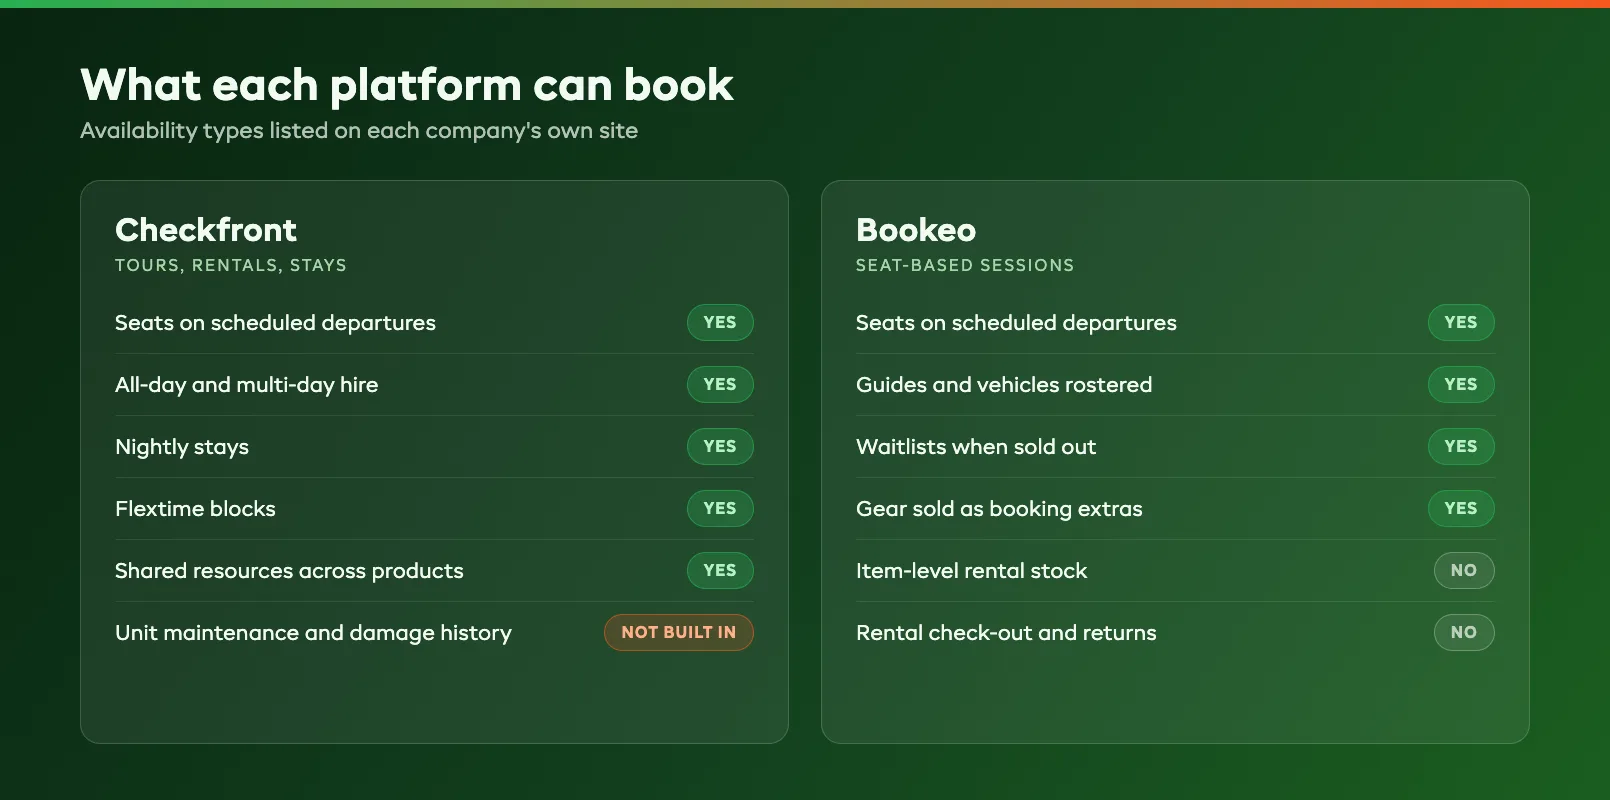Image resolution: width=1610 pixels, height=800 pixels.
Task: Click Bookeo 'Seats on scheduled departures' text
Action: tap(1016, 323)
